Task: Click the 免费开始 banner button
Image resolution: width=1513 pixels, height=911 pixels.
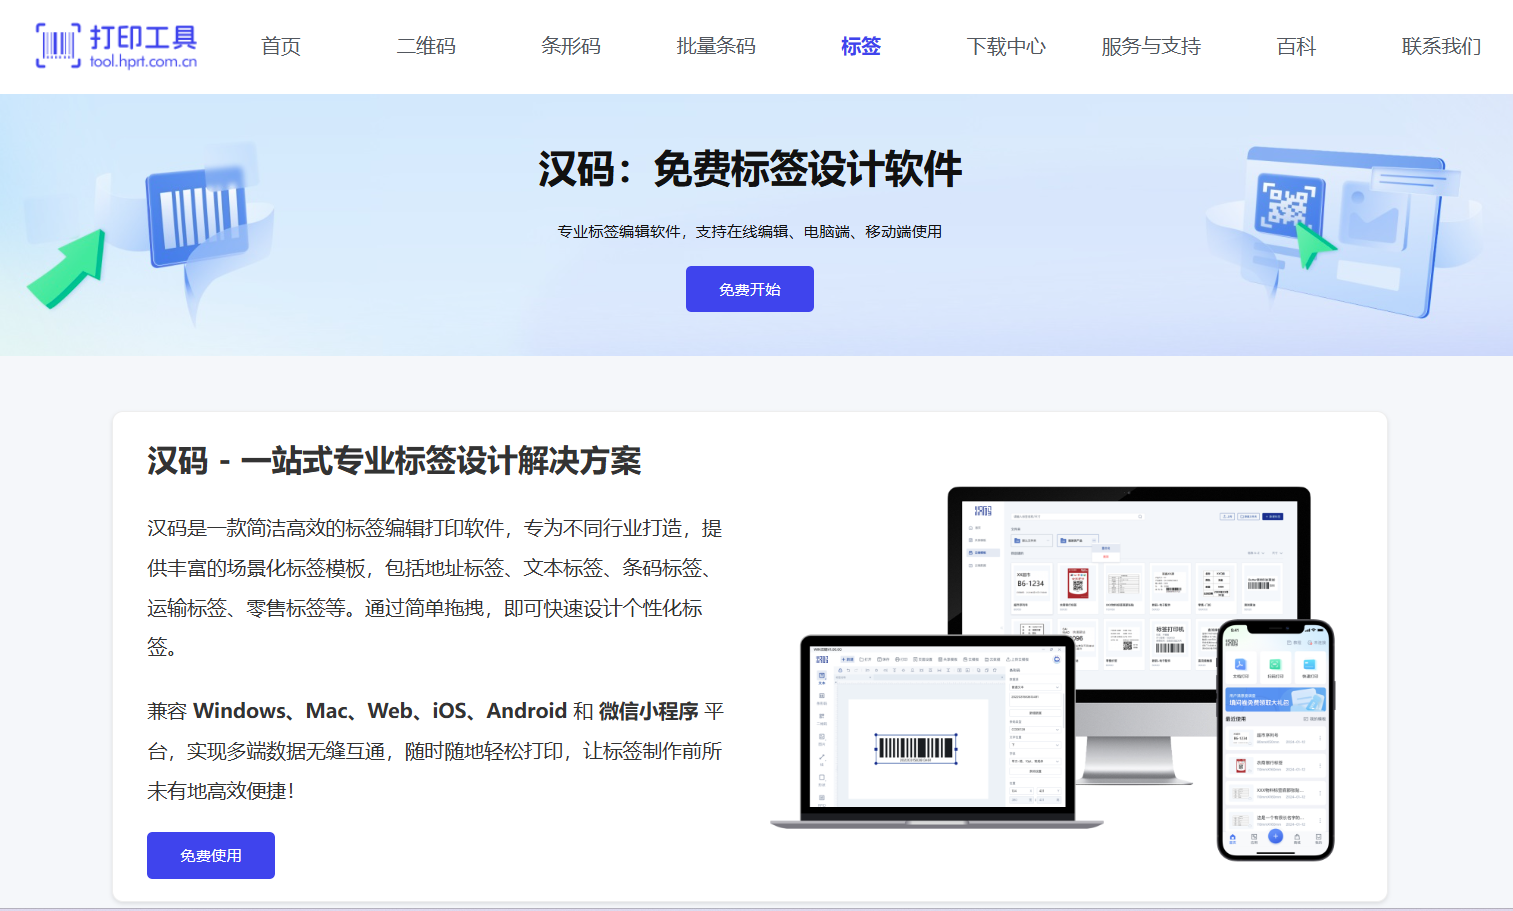Action: pyautogui.click(x=750, y=289)
